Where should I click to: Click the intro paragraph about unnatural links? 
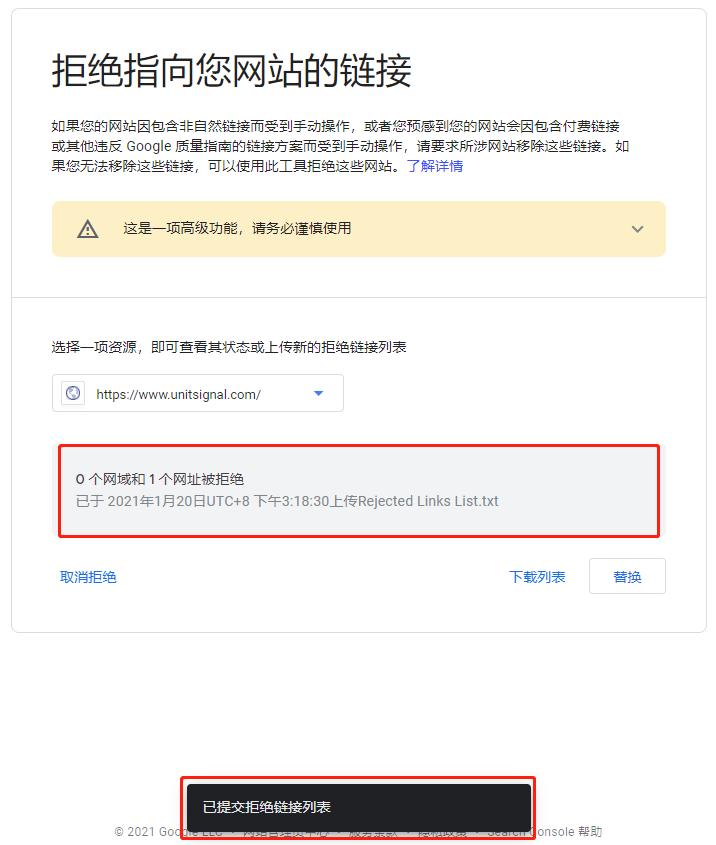pyautogui.click(x=340, y=146)
